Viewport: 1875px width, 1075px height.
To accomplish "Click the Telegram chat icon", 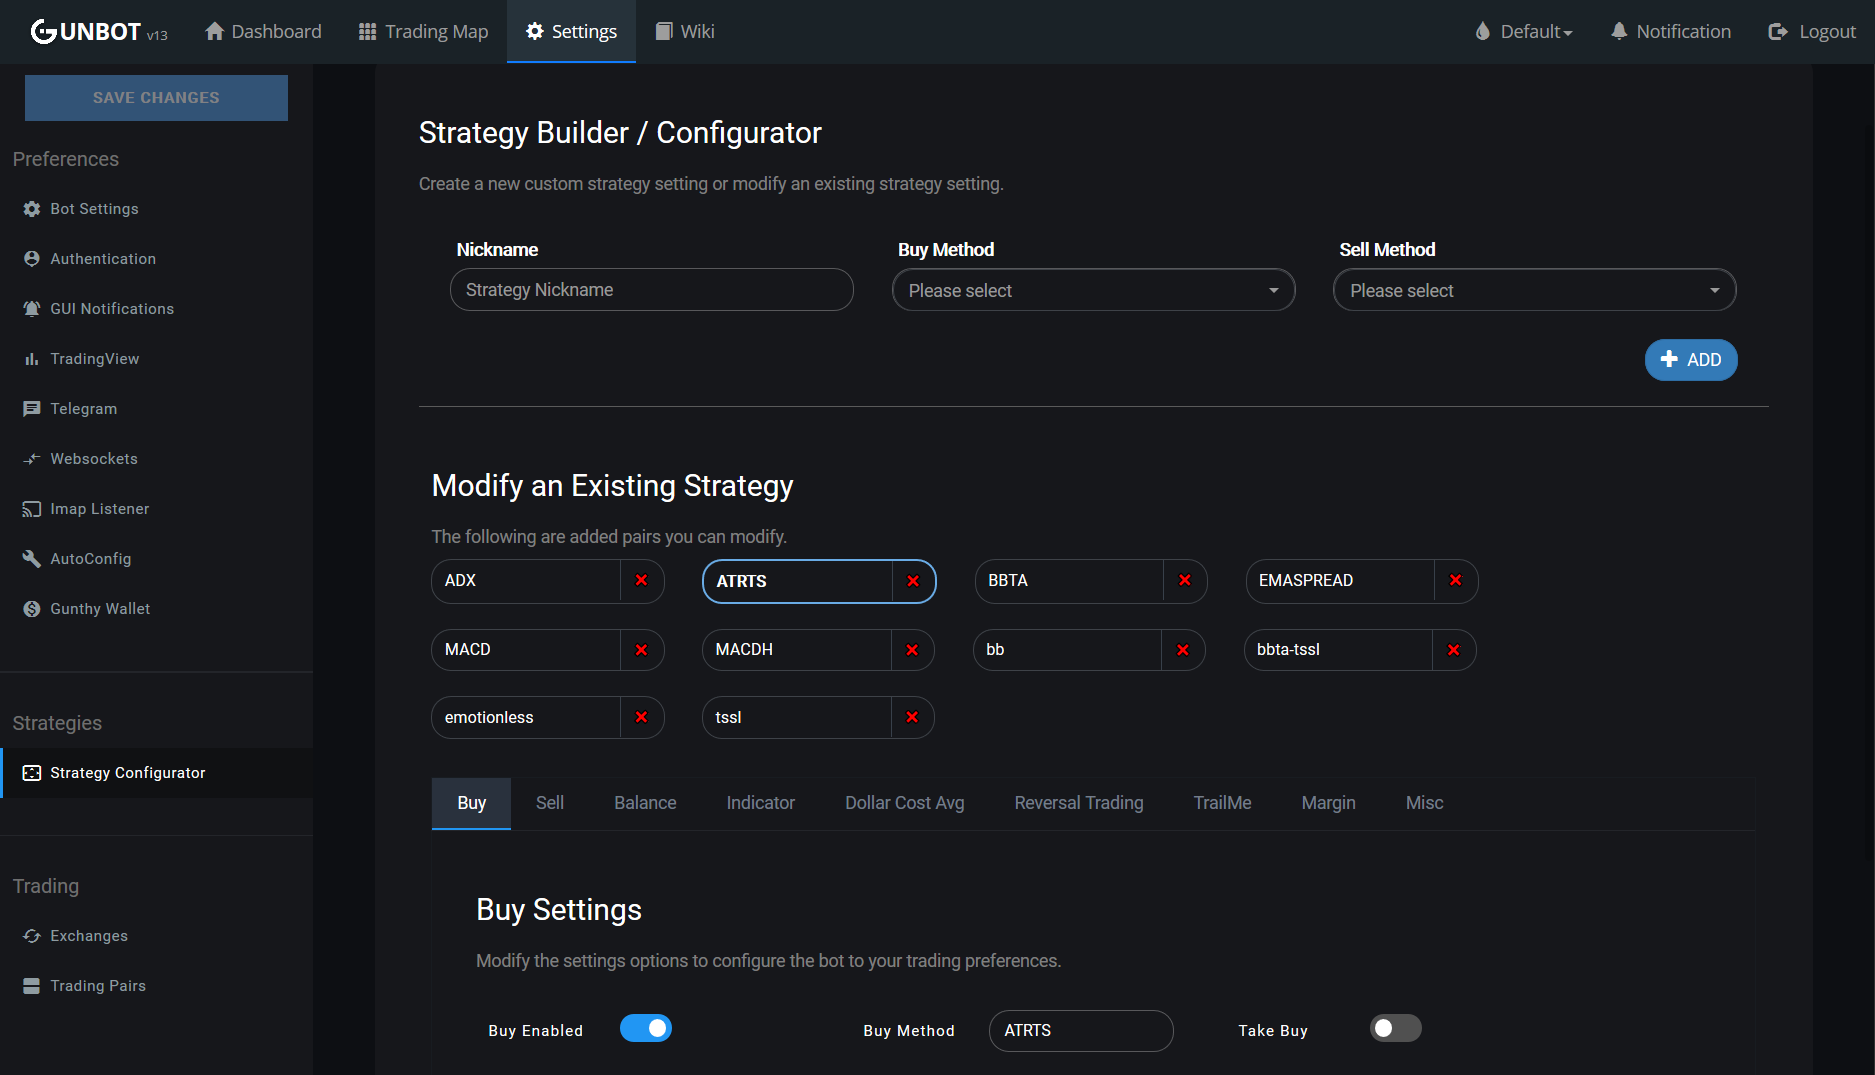I will (32, 409).
